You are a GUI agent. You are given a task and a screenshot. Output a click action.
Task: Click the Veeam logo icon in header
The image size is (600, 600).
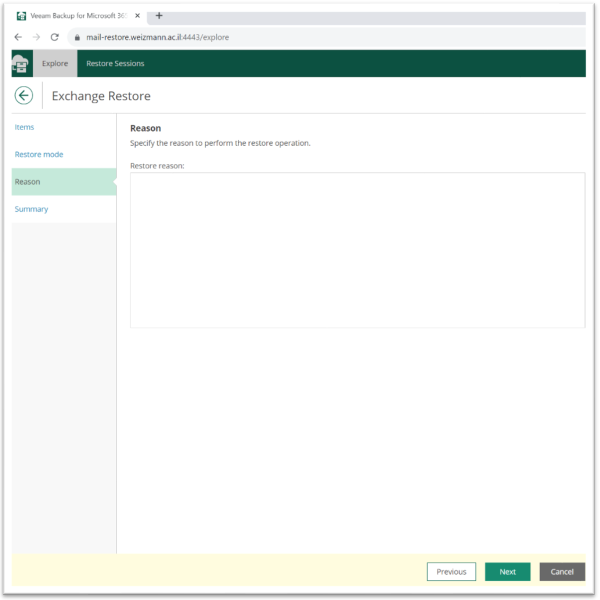pyautogui.click(x=22, y=63)
